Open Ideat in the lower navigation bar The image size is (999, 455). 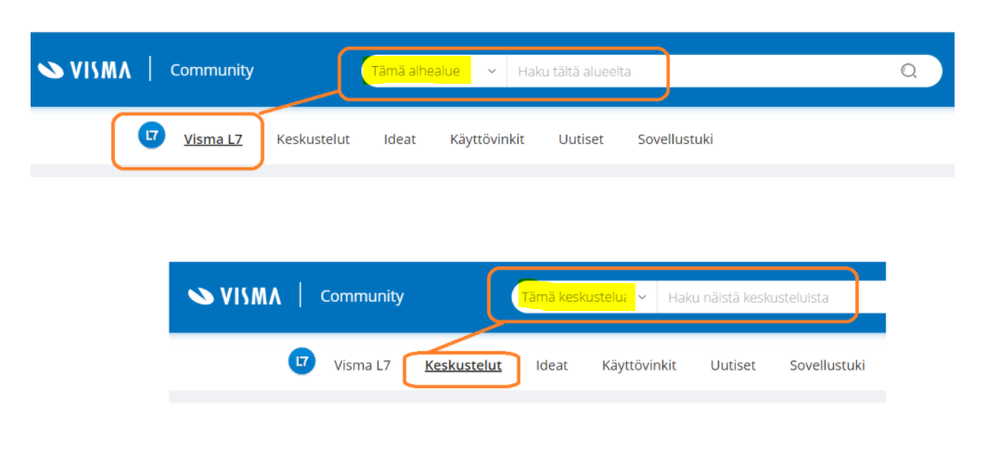coord(552,366)
